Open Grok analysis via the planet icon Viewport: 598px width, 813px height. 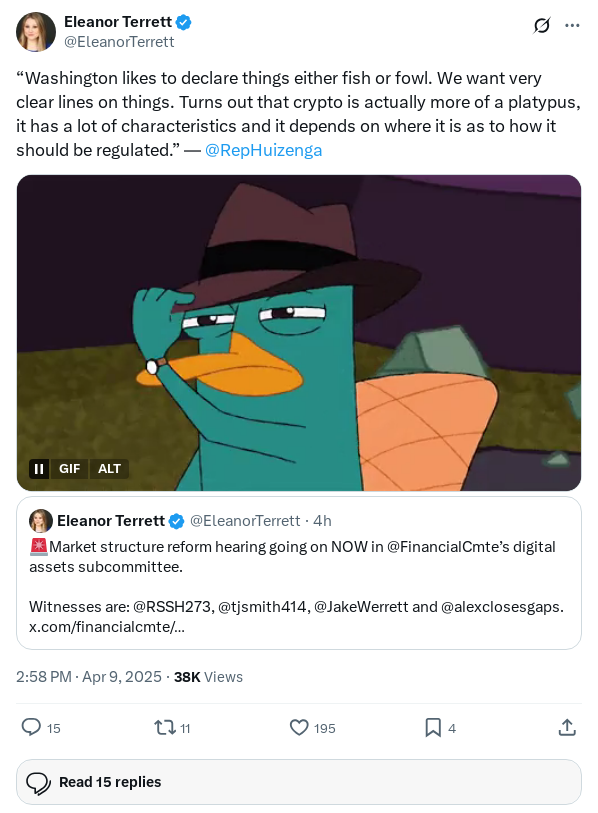click(541, 26)
